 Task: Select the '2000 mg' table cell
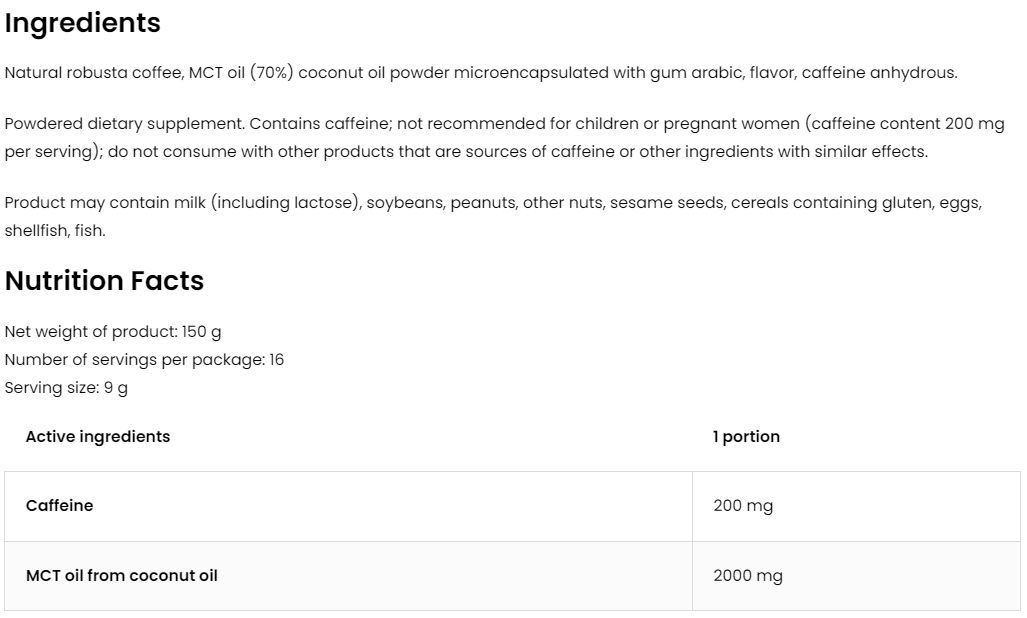pos(748,576)
